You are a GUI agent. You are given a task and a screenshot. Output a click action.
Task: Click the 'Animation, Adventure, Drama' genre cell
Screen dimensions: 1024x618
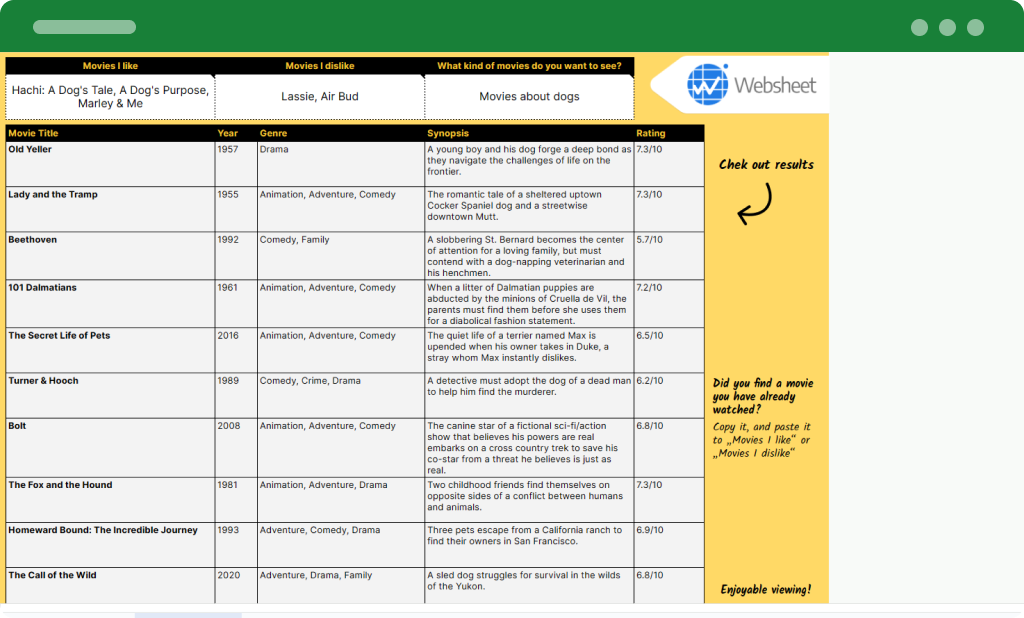click(341, 500)
